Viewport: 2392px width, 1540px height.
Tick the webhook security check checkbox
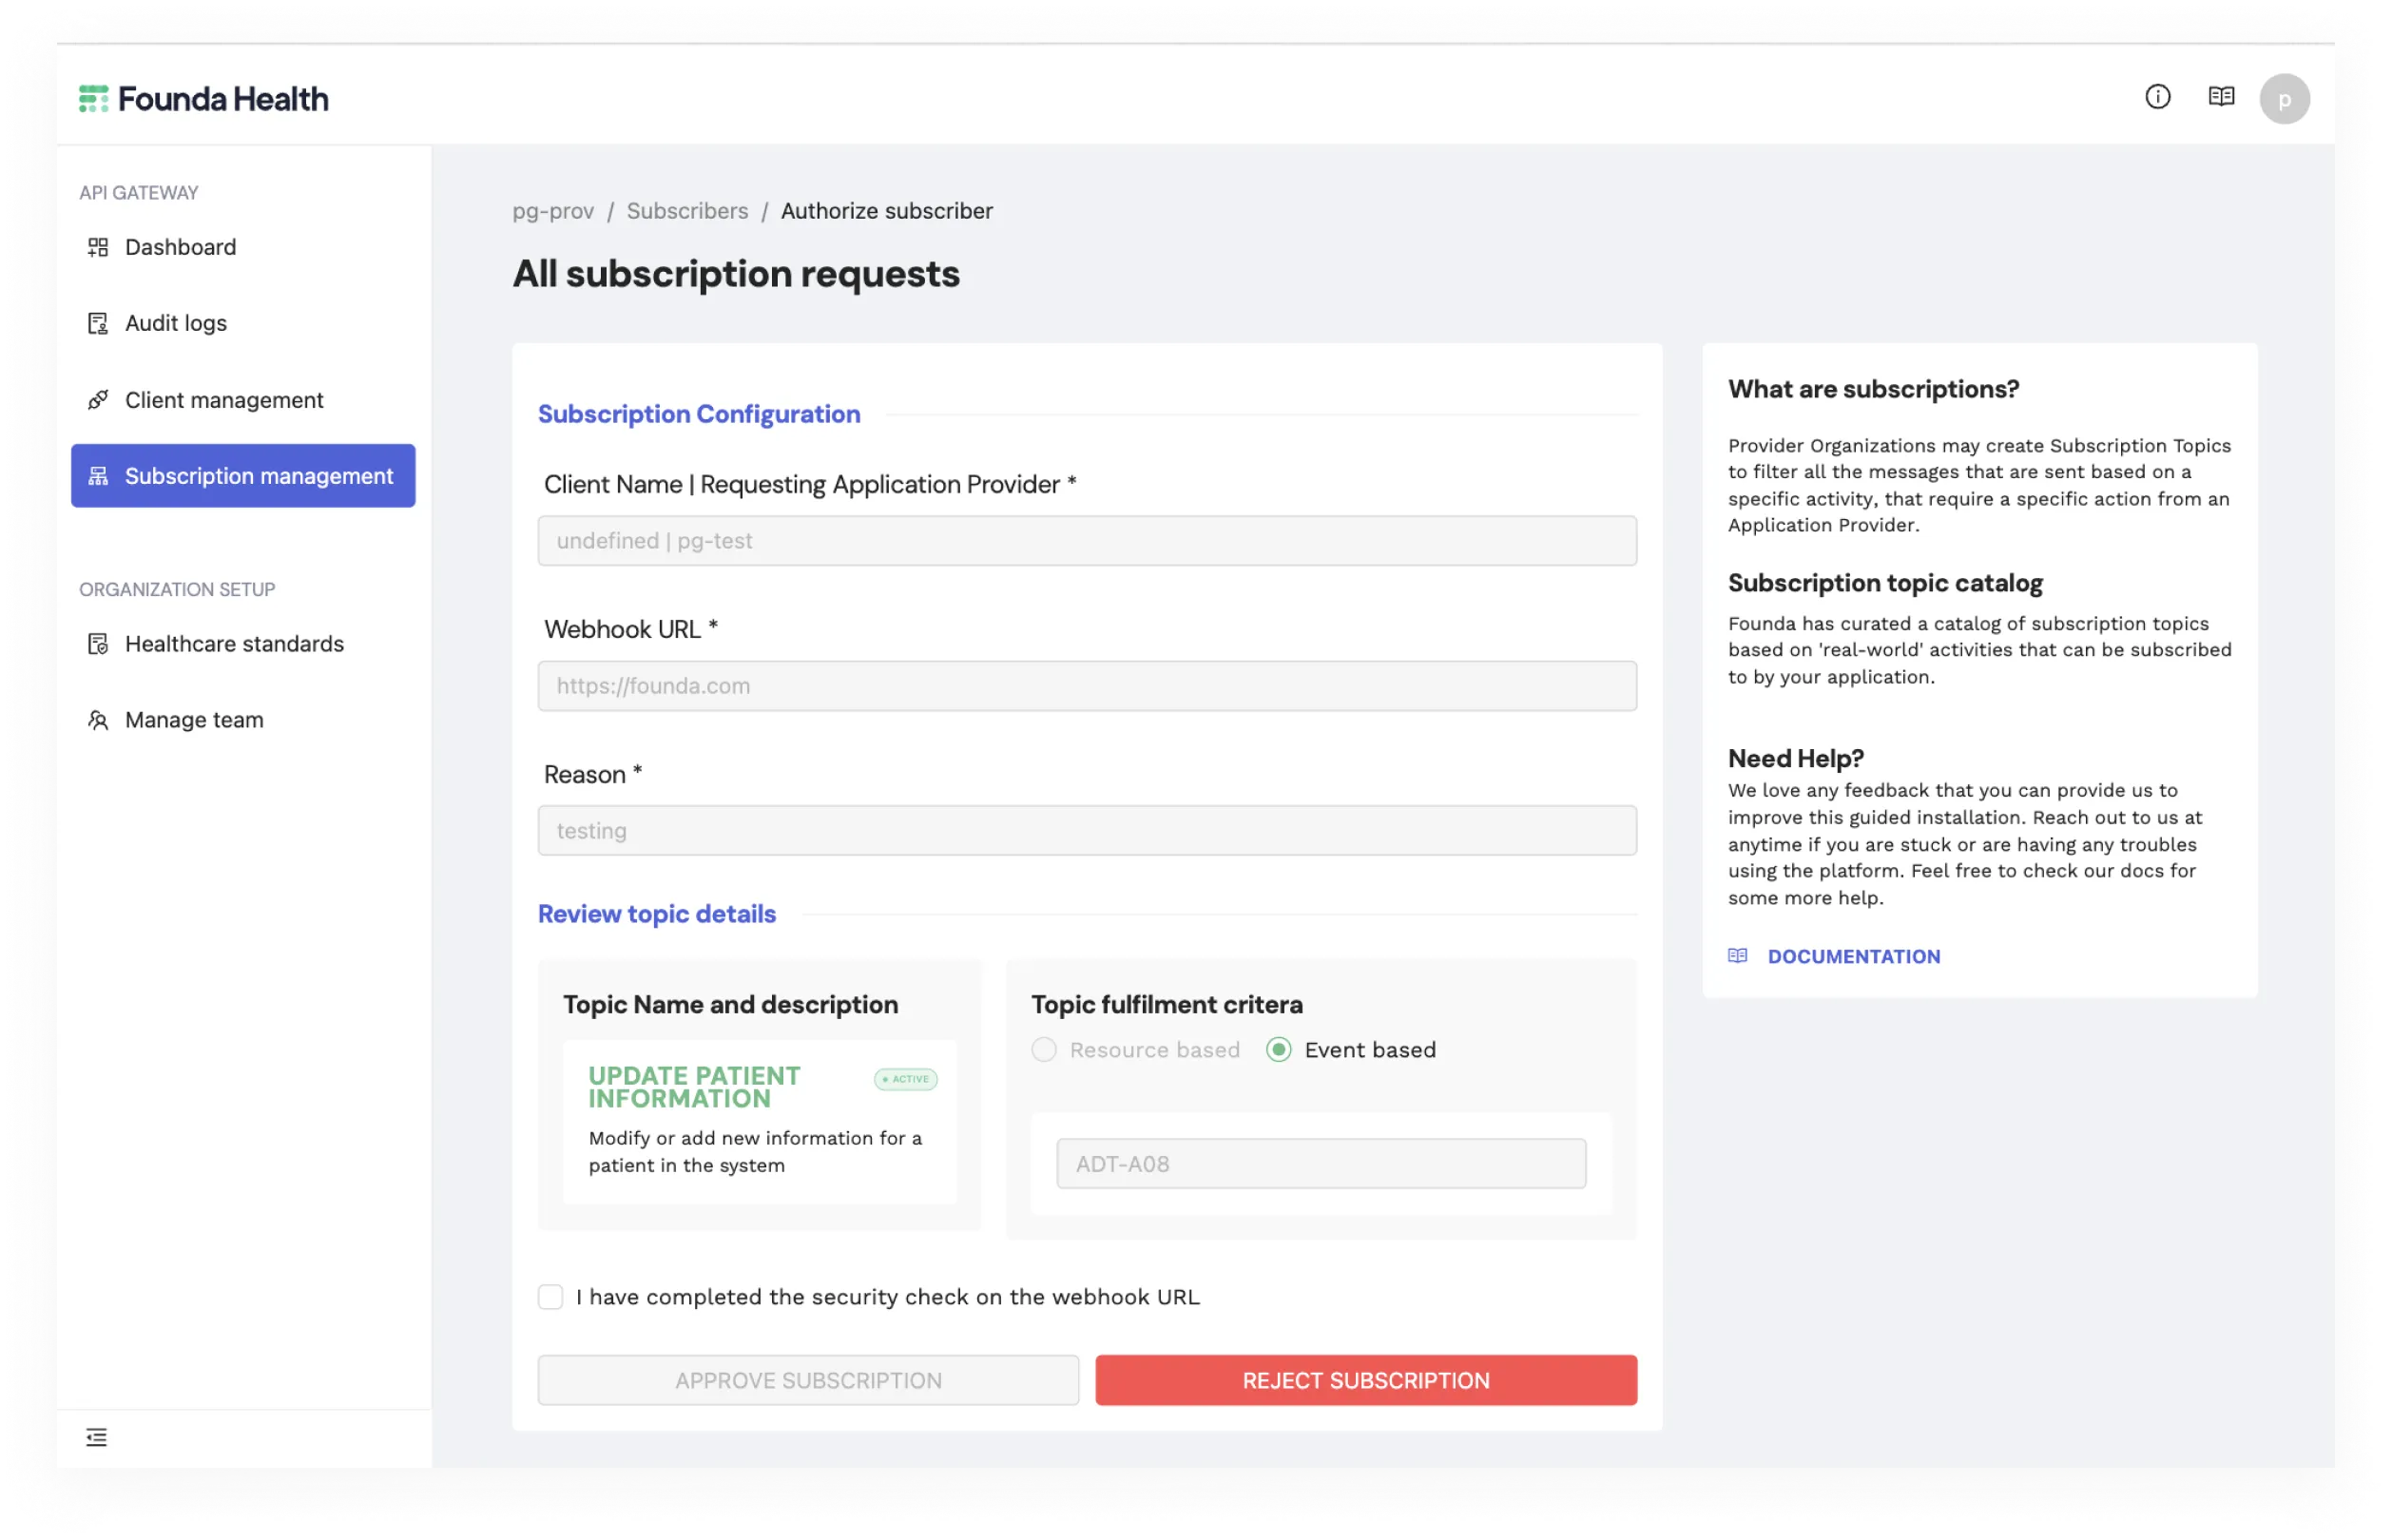click(550, 1297)
